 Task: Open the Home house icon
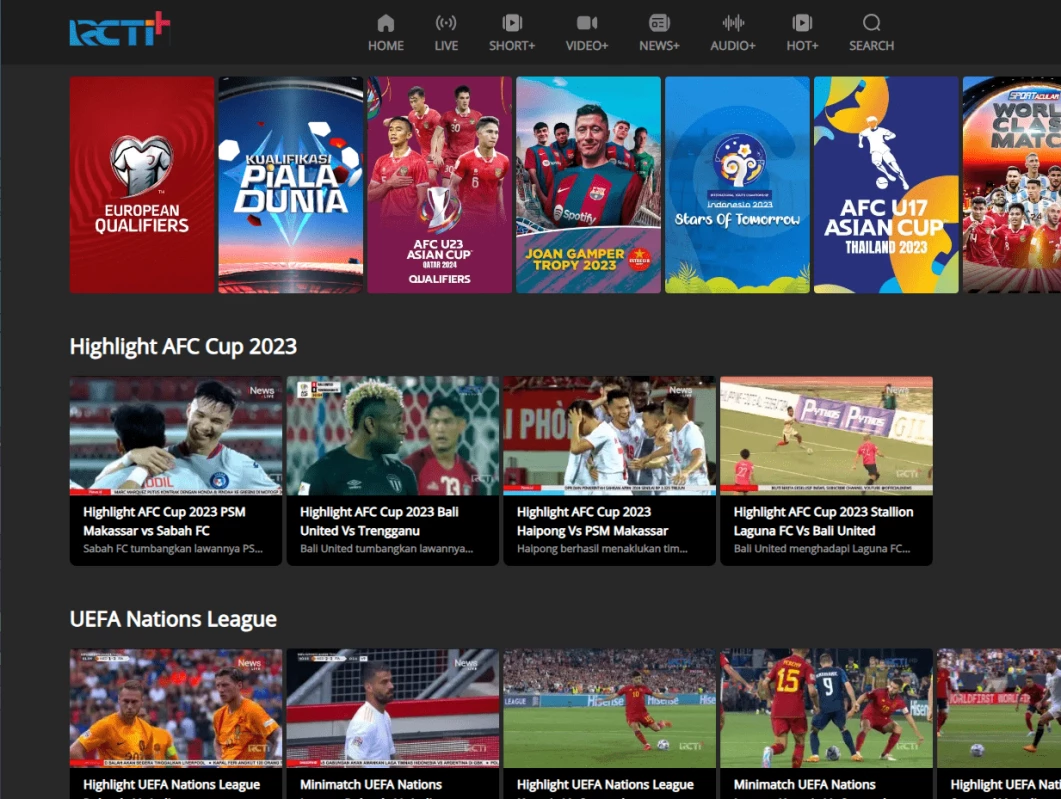point(386,23)
